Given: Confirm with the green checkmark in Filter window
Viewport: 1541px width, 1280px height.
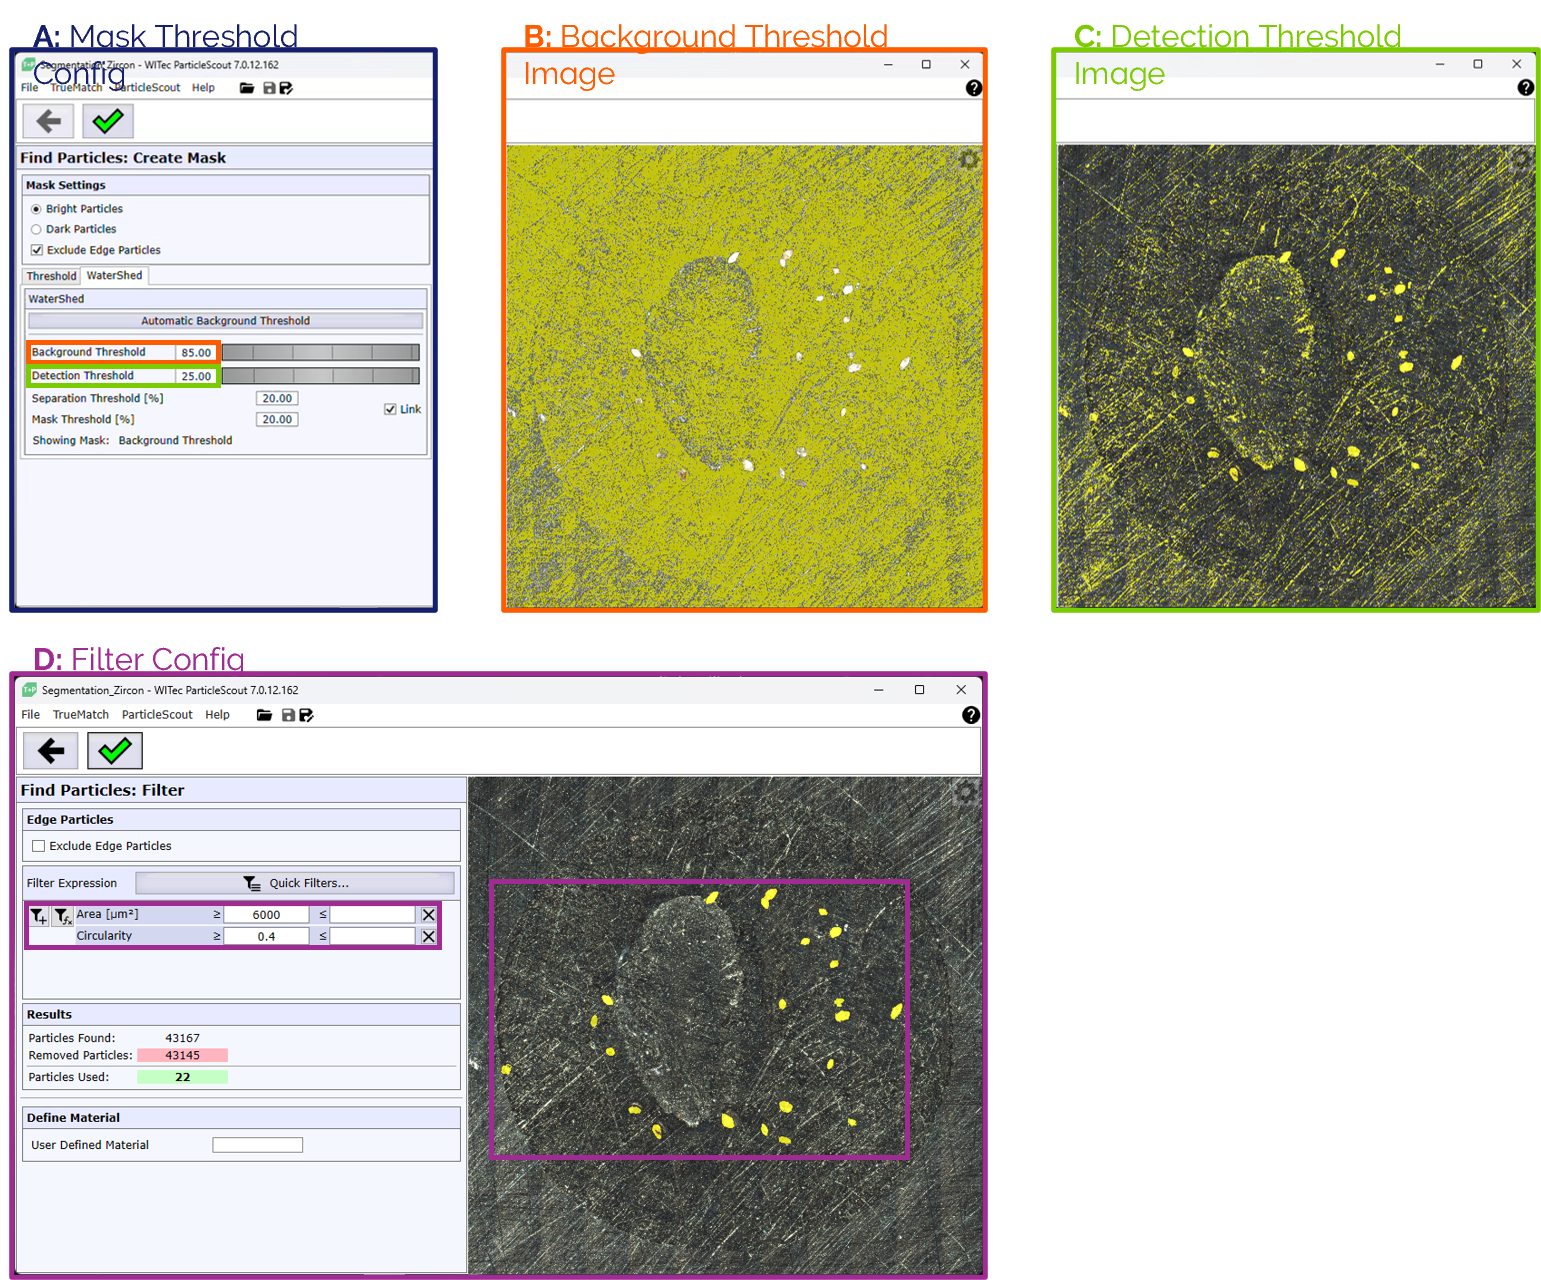Looking at the screenshot, I should (114, 750).
